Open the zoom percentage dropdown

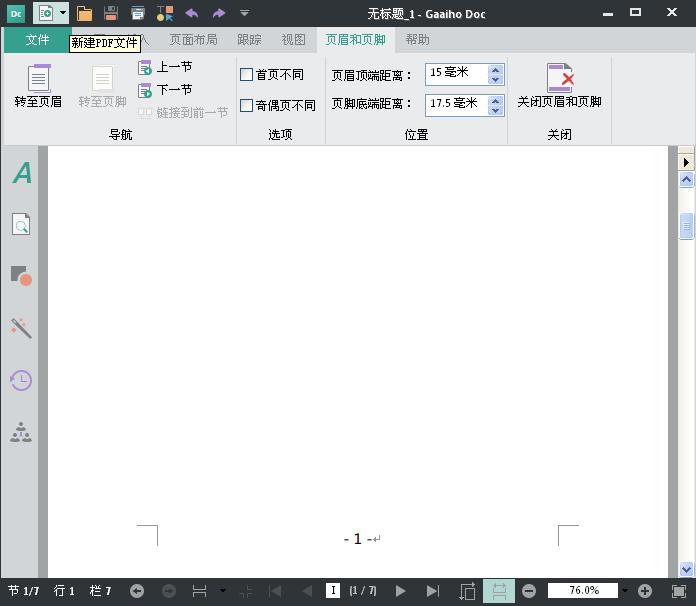(625, 590)
